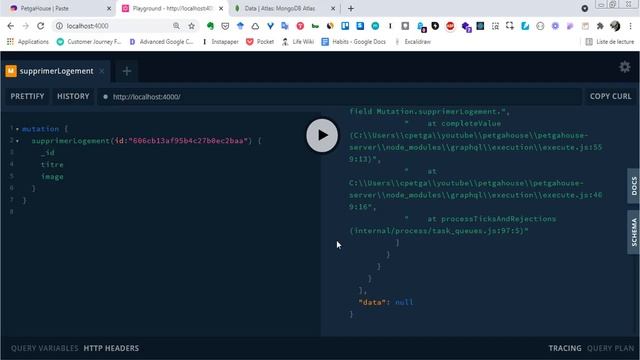Screen dimensions: 640x360
Task: Open the Trello extension
Action: pyautogui.click(x=345, y=26)
